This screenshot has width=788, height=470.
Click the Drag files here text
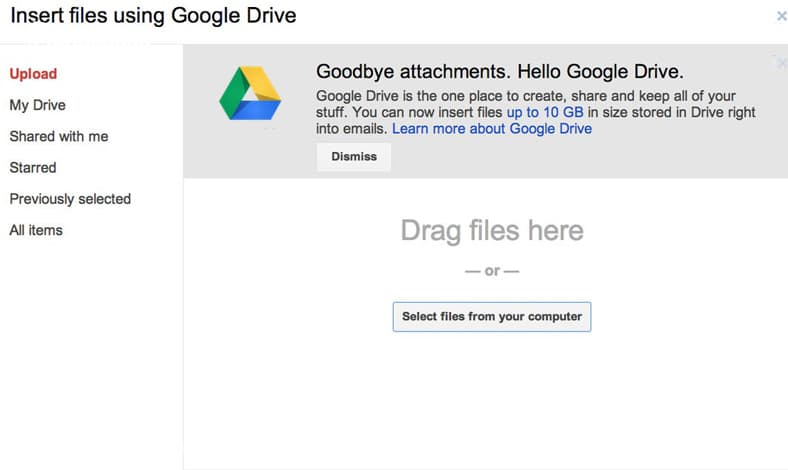(x=492, y=231)
